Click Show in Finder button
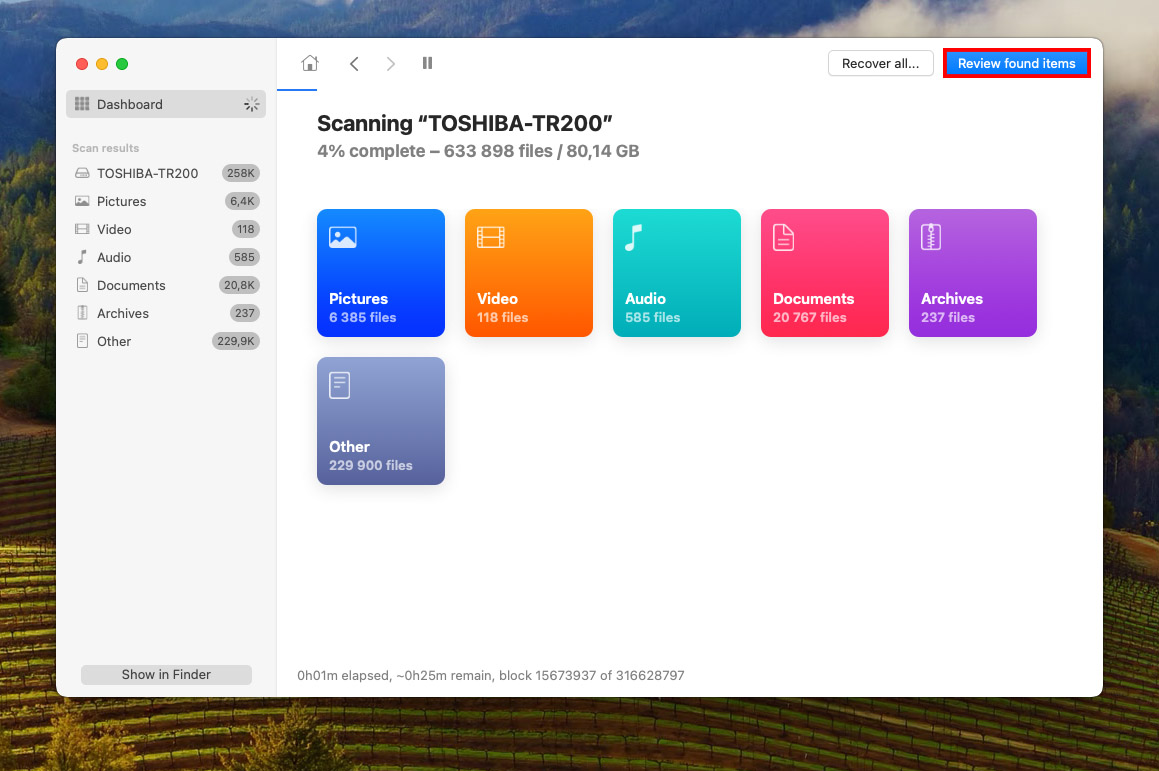1159x771 pixels. tap(166, 674)
